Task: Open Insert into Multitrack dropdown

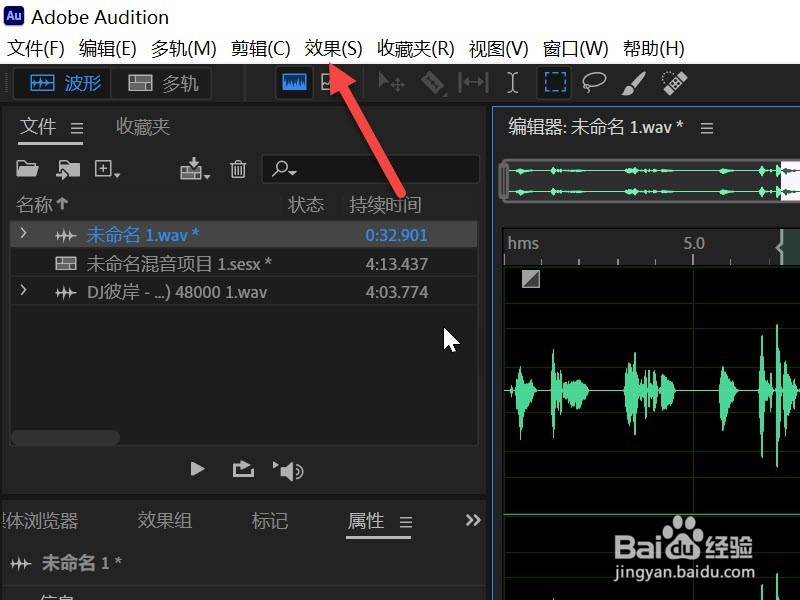Action: (195, 169)
